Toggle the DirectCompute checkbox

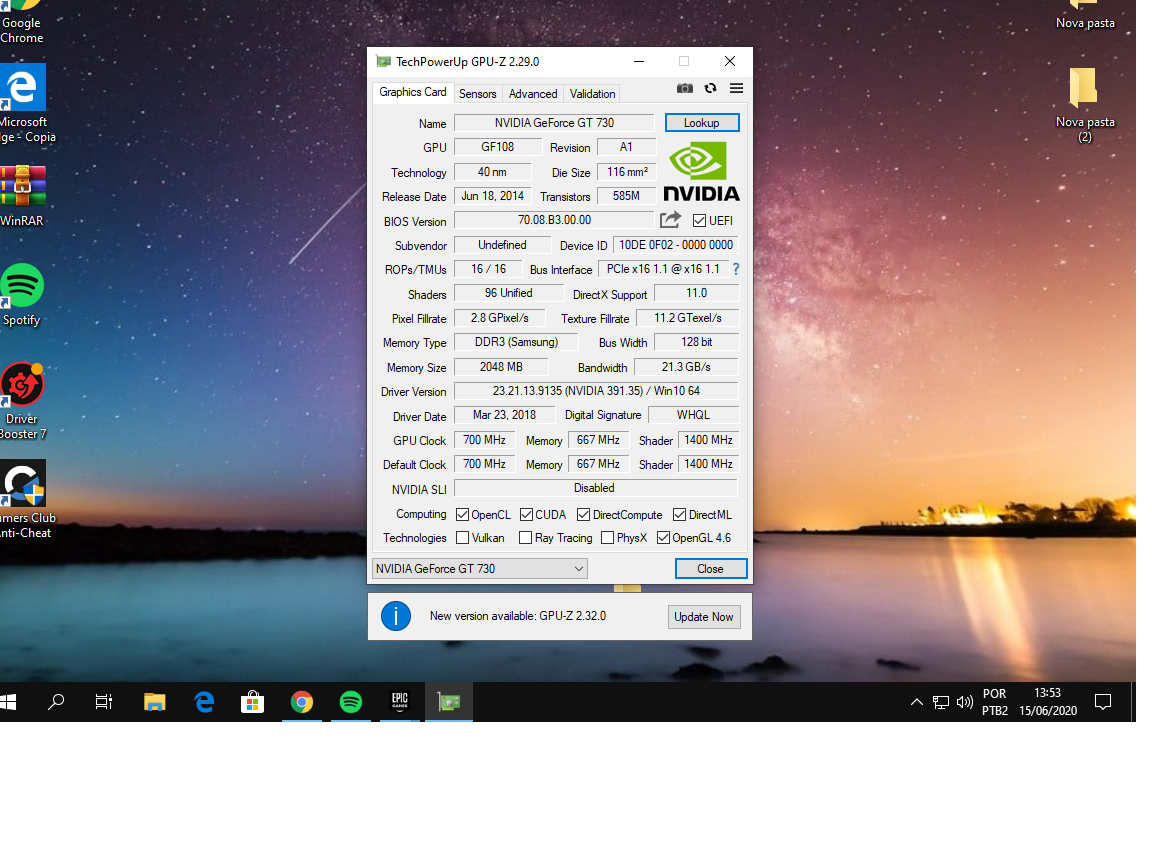coord(583,514)
